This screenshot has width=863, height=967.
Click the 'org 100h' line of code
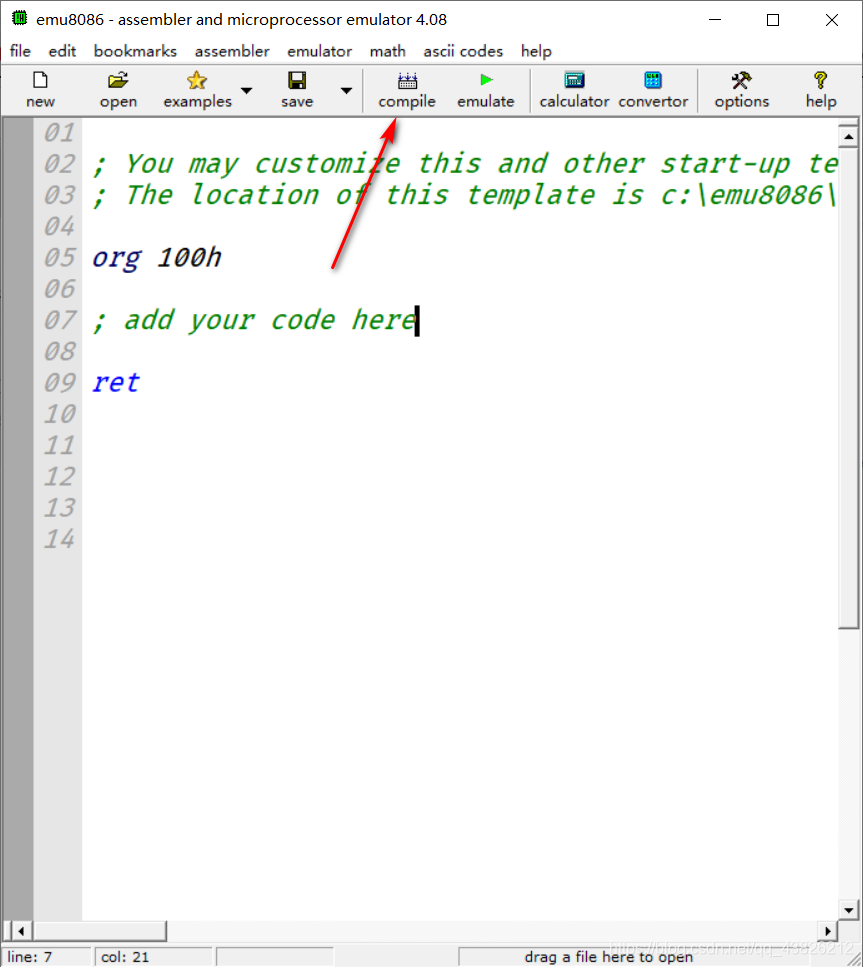tap(157, 257)
